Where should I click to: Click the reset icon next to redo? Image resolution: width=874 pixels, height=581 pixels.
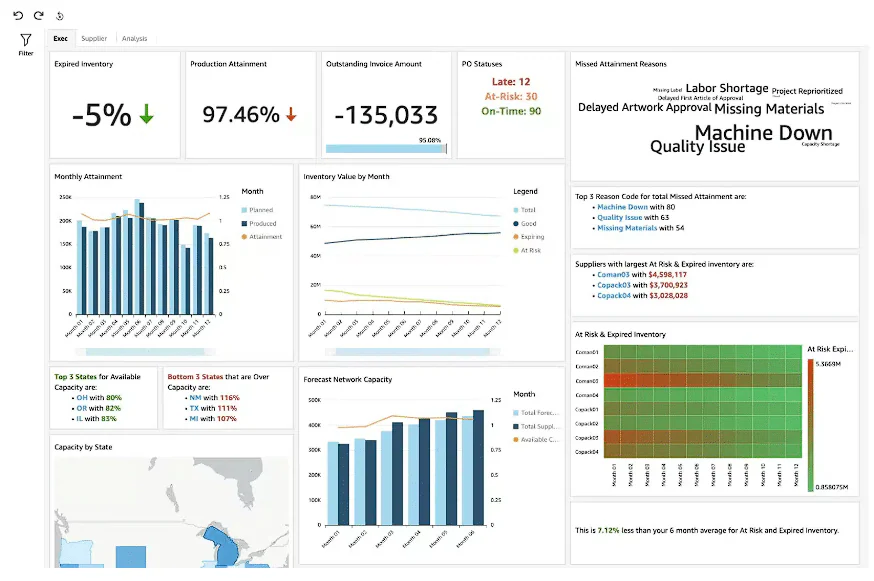coord(60,16)
